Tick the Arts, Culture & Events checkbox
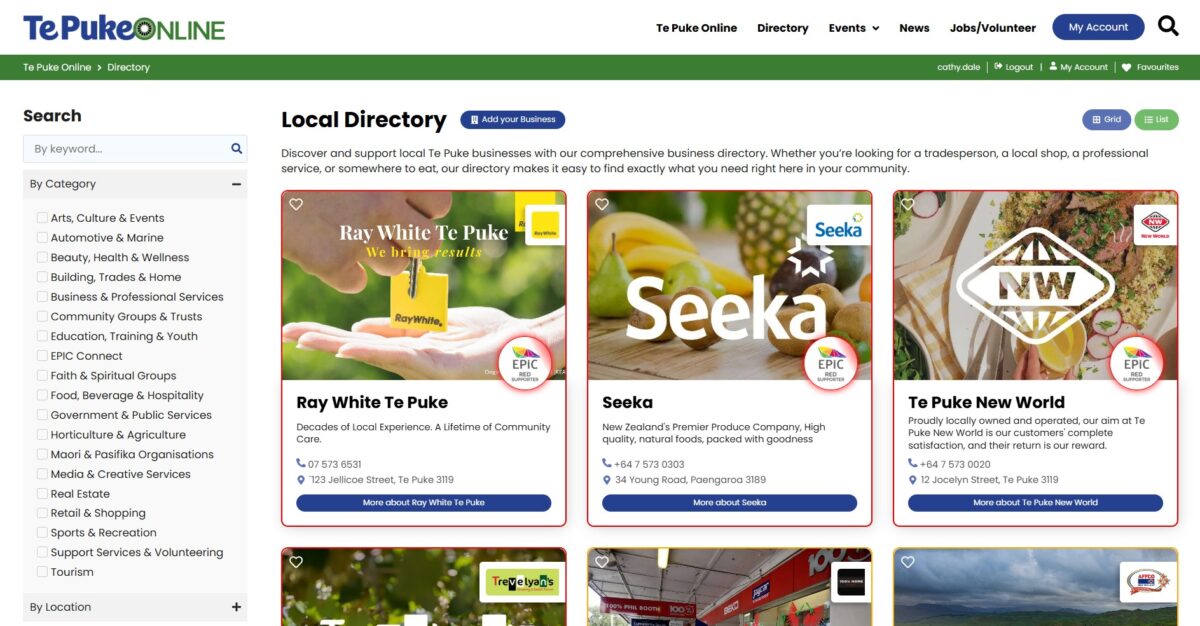Viewport: 1200px width, 626px height. 42,218
